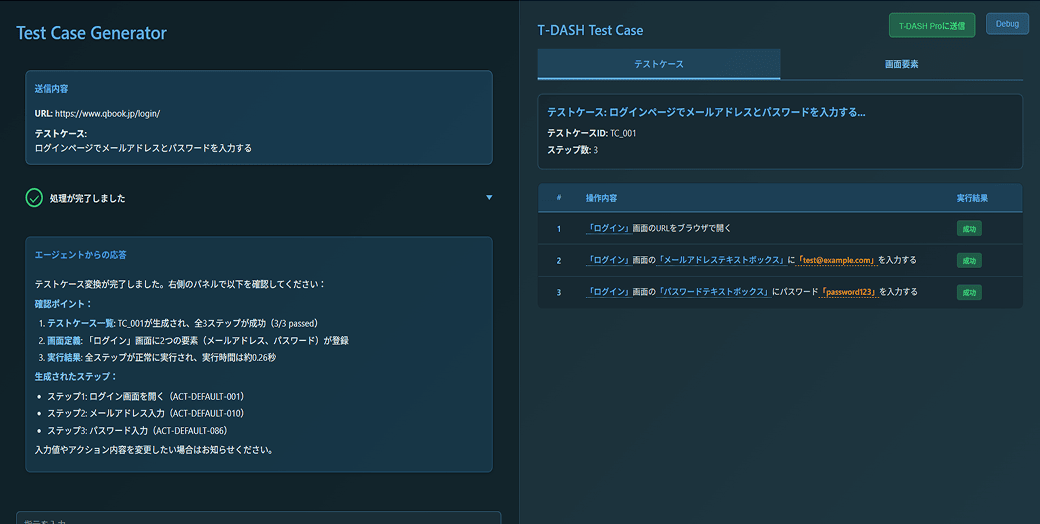Click the「ログイン」link in step 2
The image size is (1040, 524).
pos(609,260)
